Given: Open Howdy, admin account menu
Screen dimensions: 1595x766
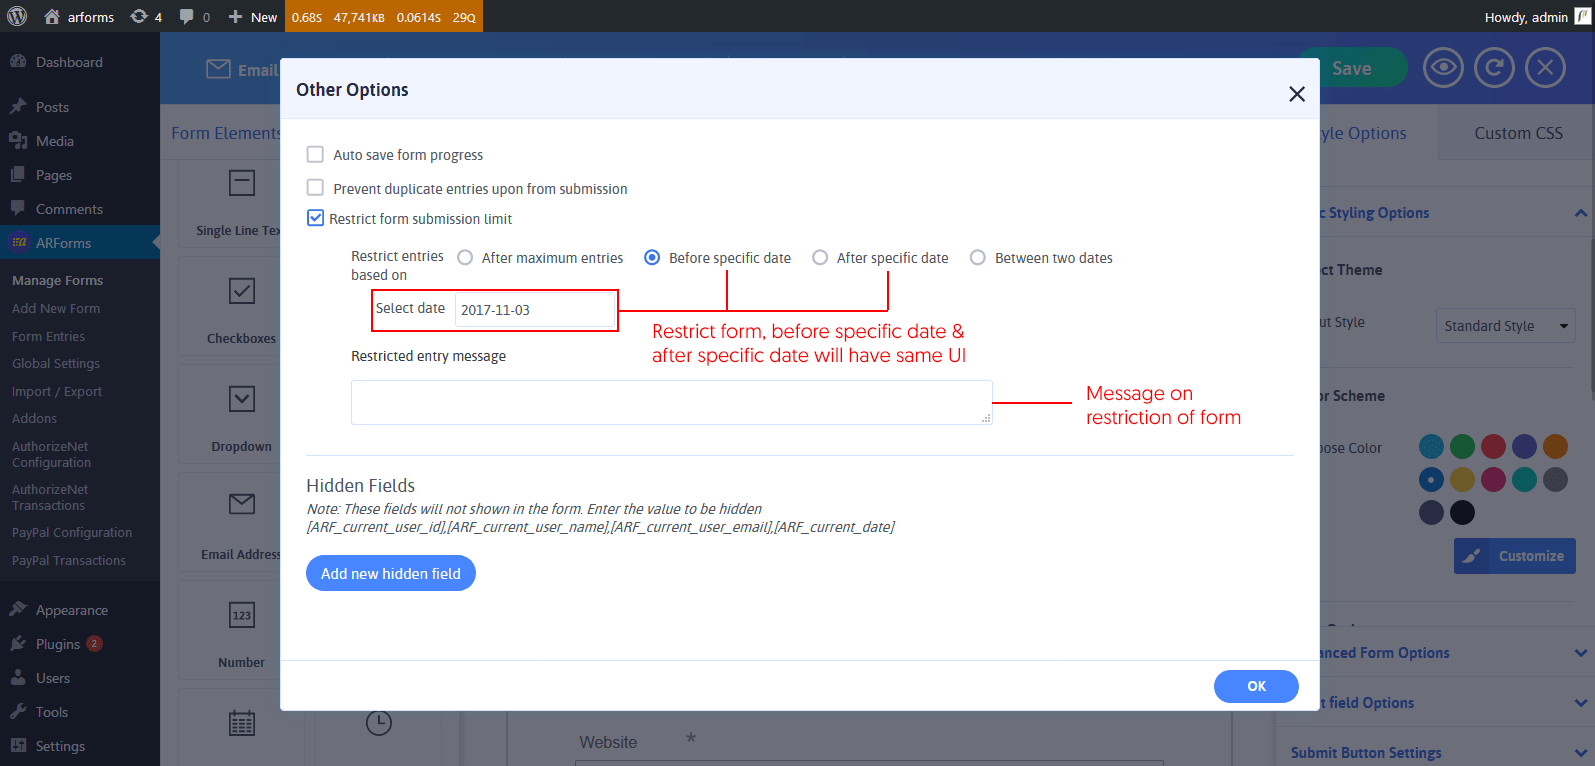Looking at the screenshot, I should point(1536,17).
